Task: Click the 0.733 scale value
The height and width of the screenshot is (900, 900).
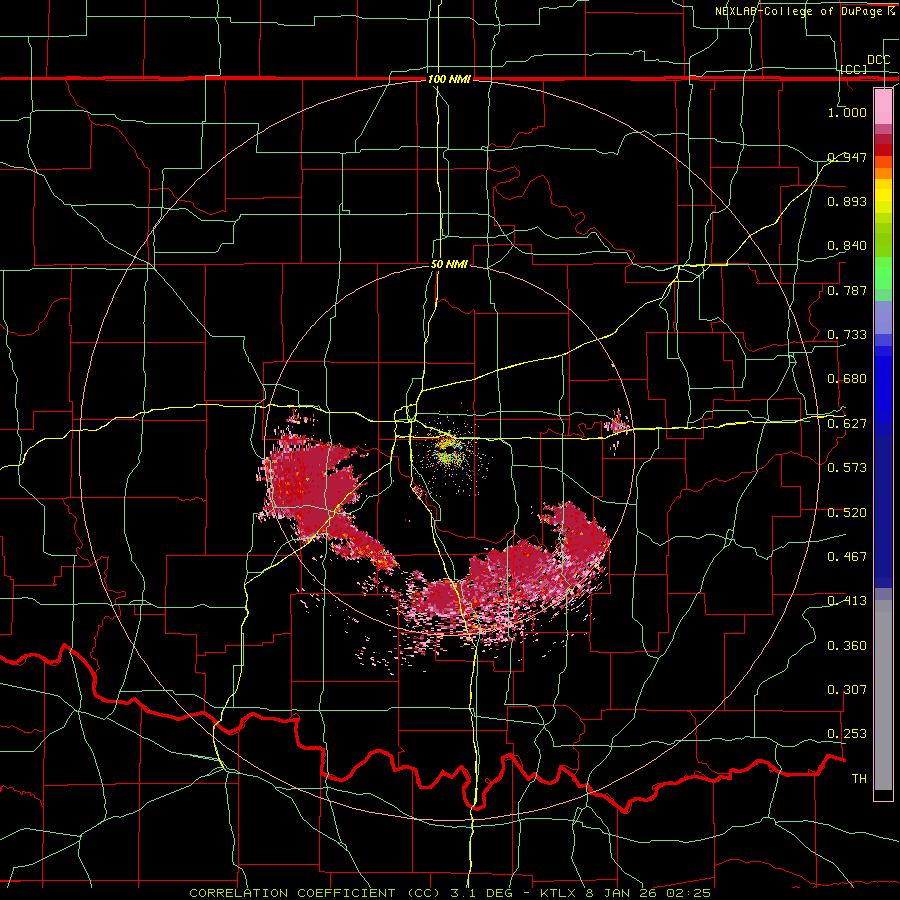Action: pos(847,335)
